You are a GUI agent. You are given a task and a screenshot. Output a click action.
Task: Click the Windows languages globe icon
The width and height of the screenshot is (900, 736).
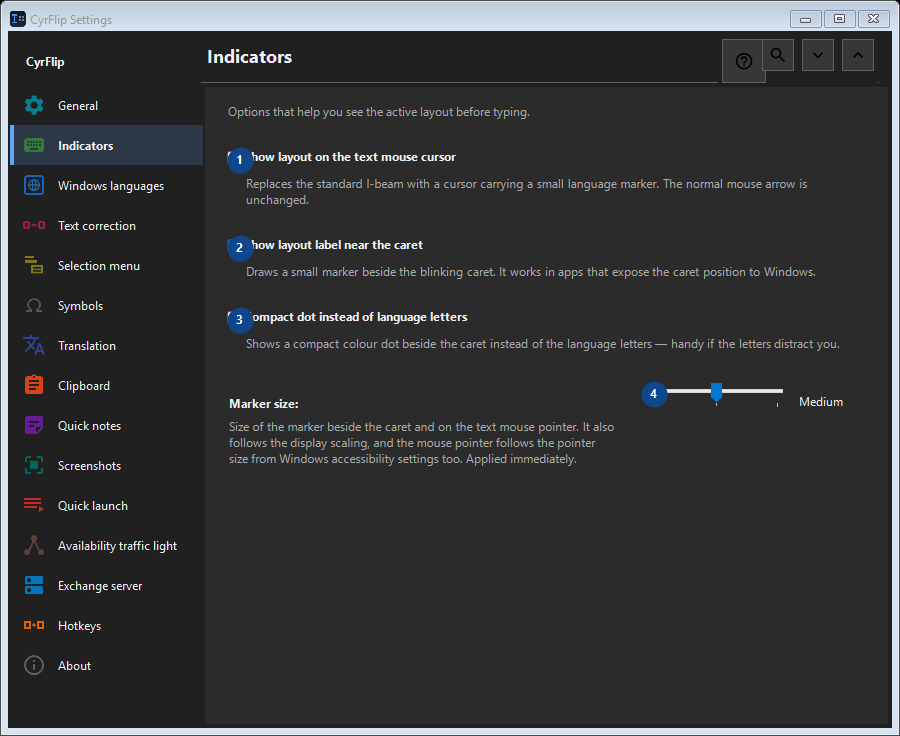[x=34, y=185]
